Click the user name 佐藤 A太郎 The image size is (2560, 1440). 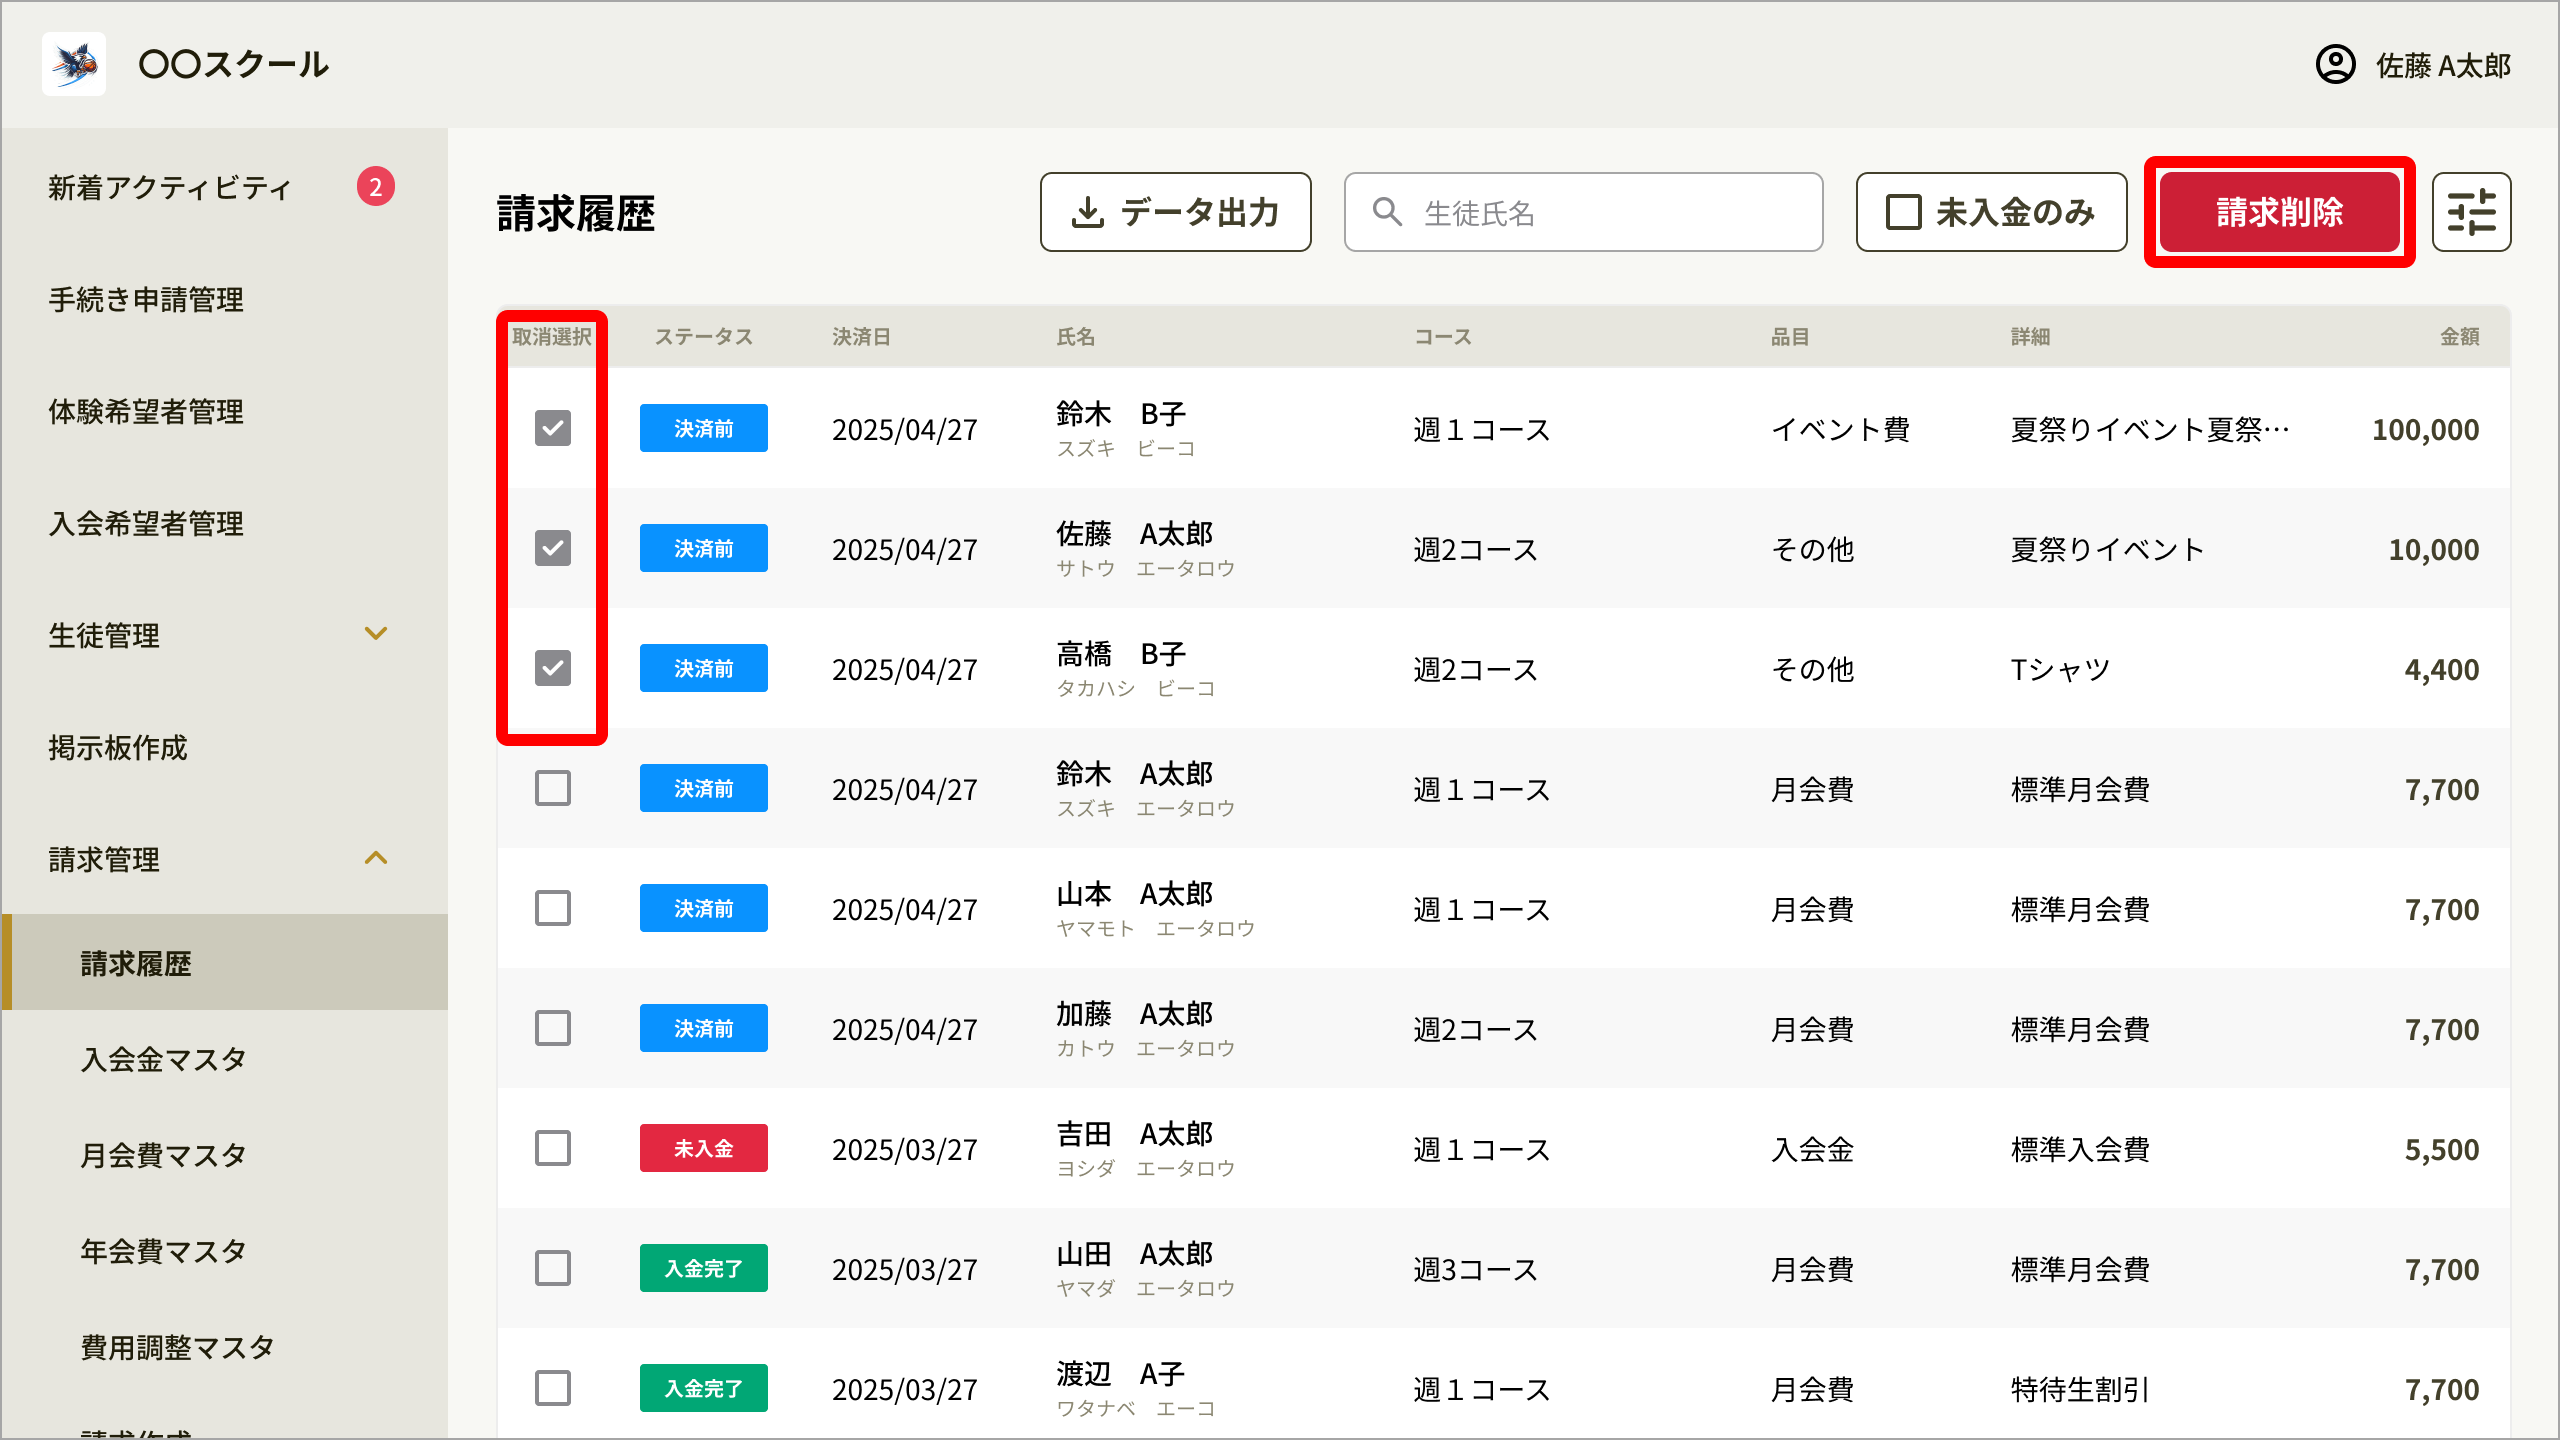[x=2443, y=66]
